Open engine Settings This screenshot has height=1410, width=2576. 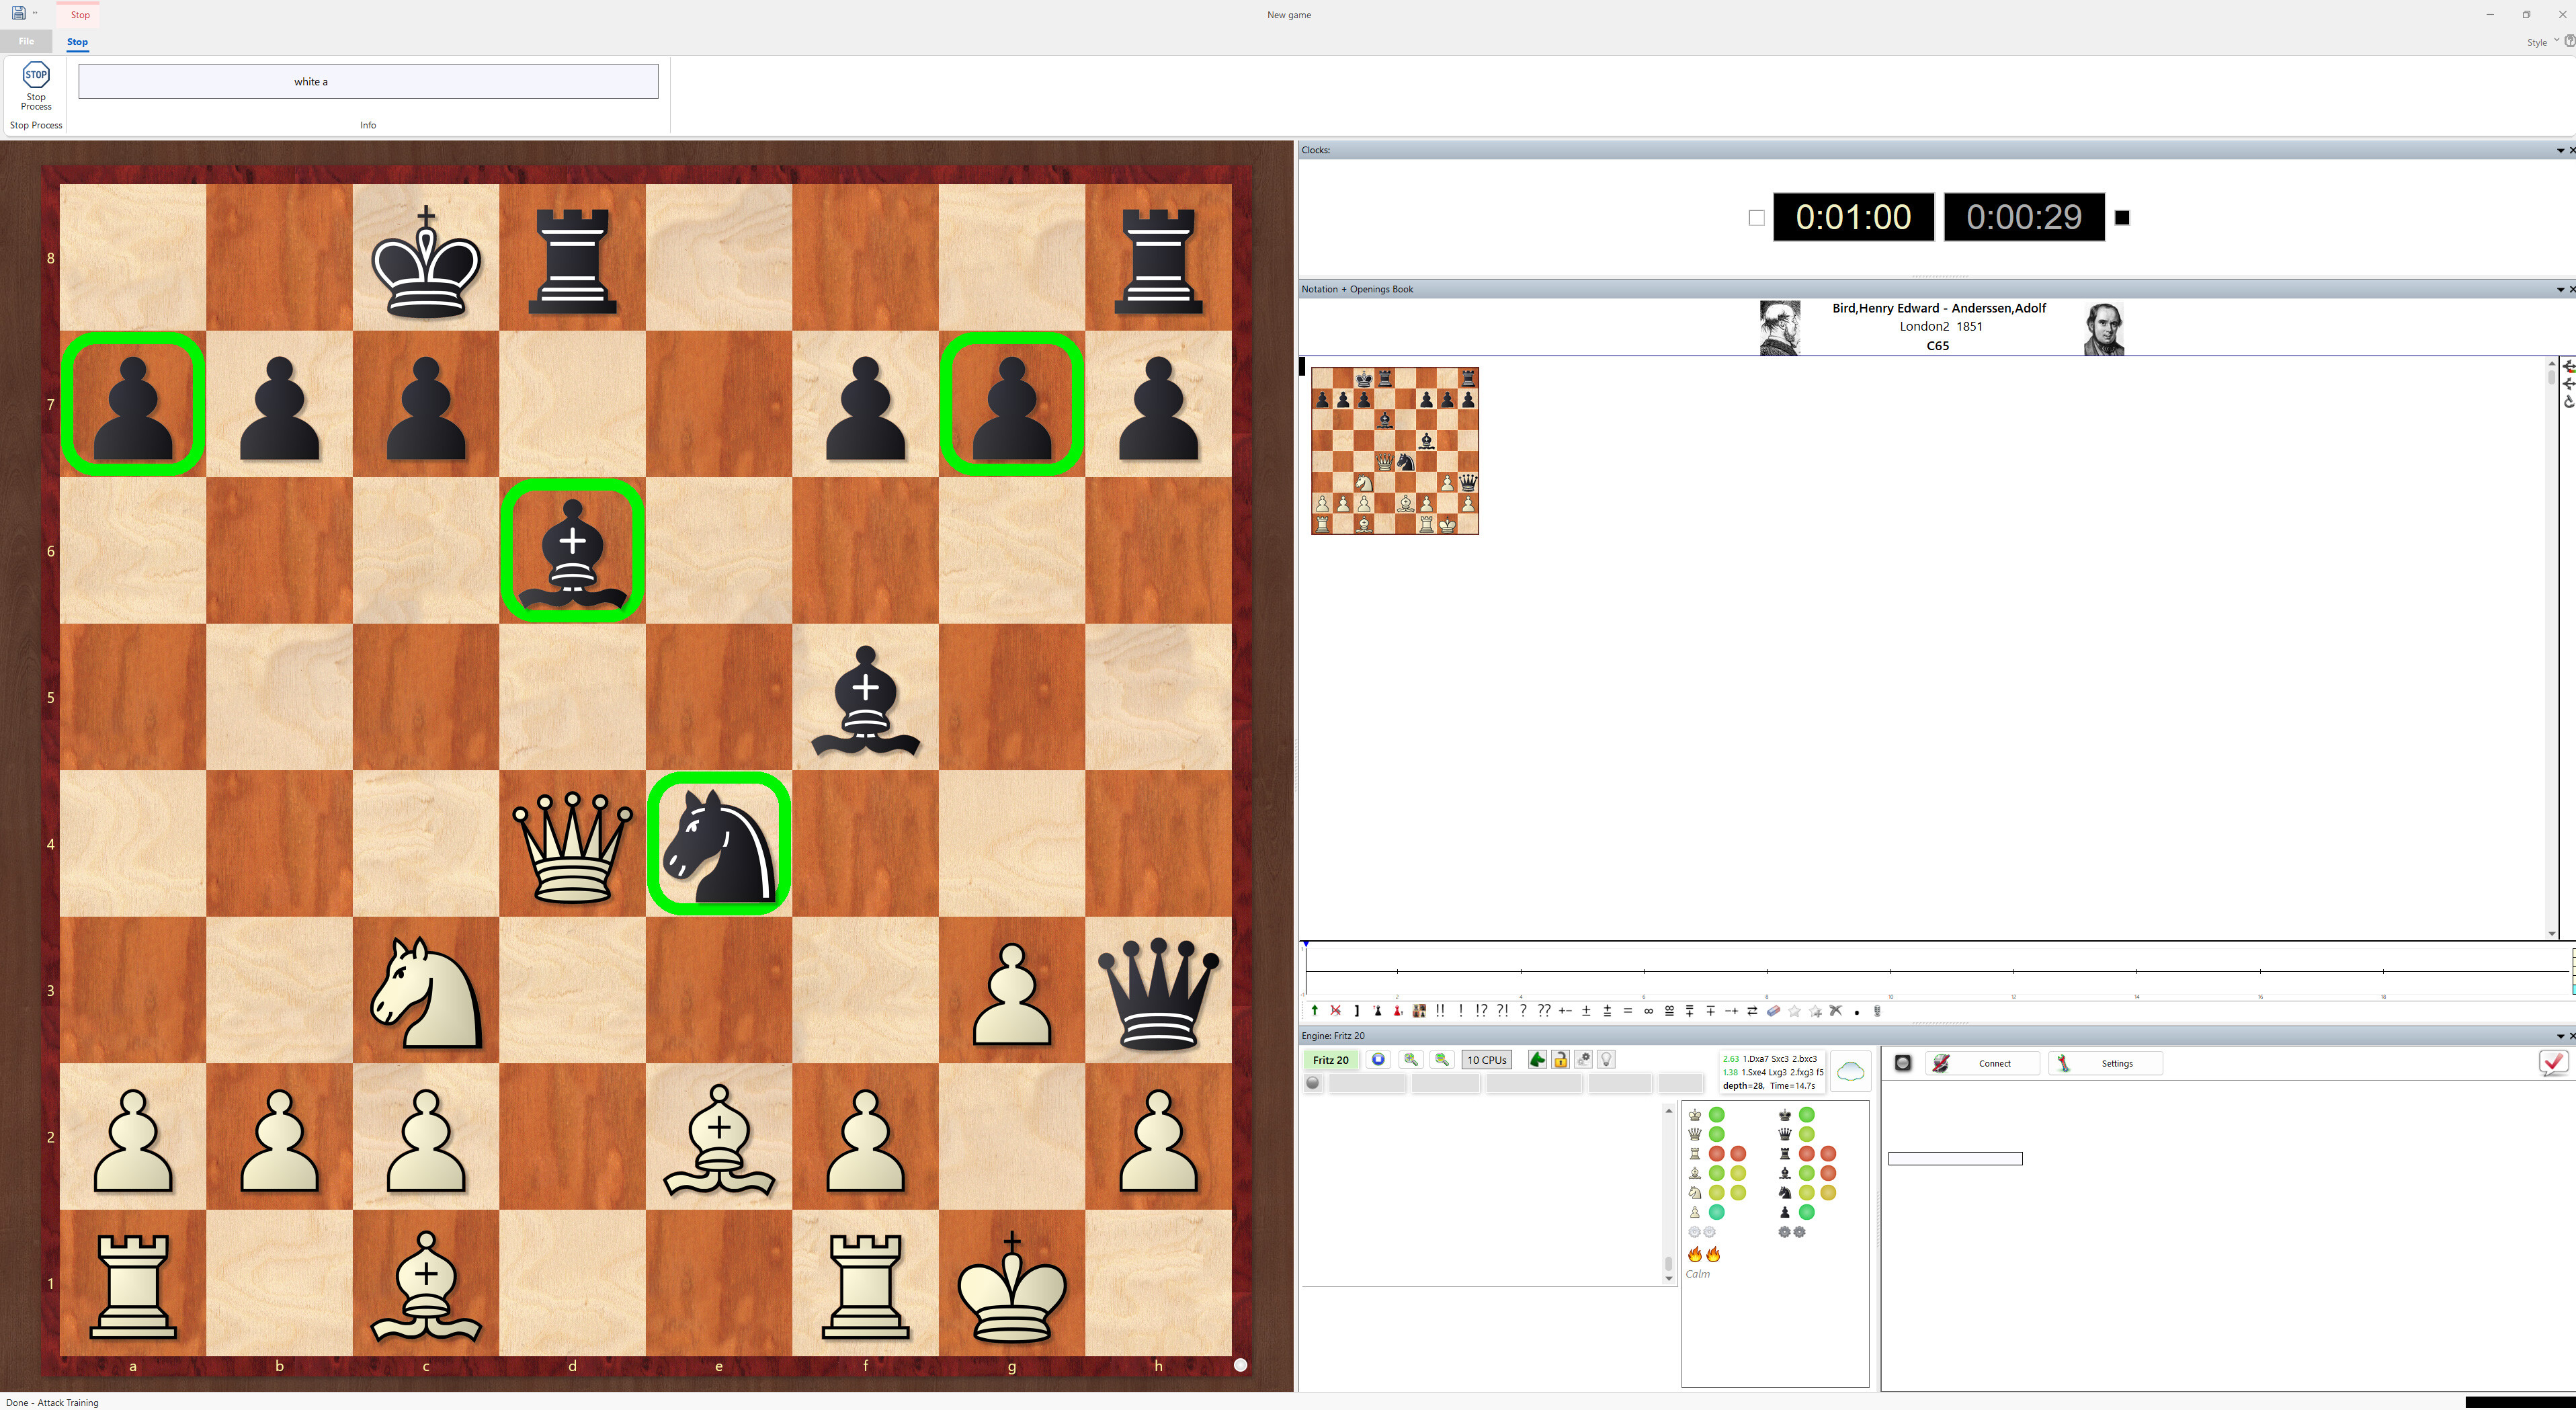pyautogui.click(x=2105, y=1063)
